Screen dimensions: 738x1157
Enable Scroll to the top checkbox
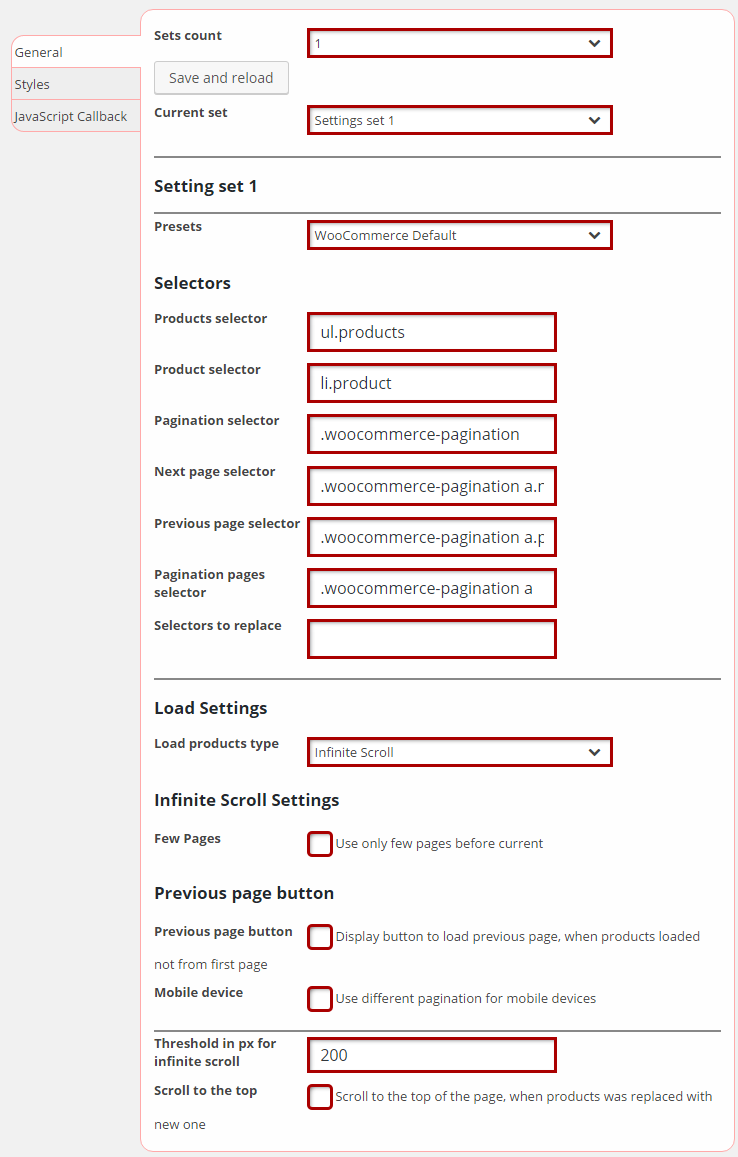pyautogui.click(x=320, y=1097)
